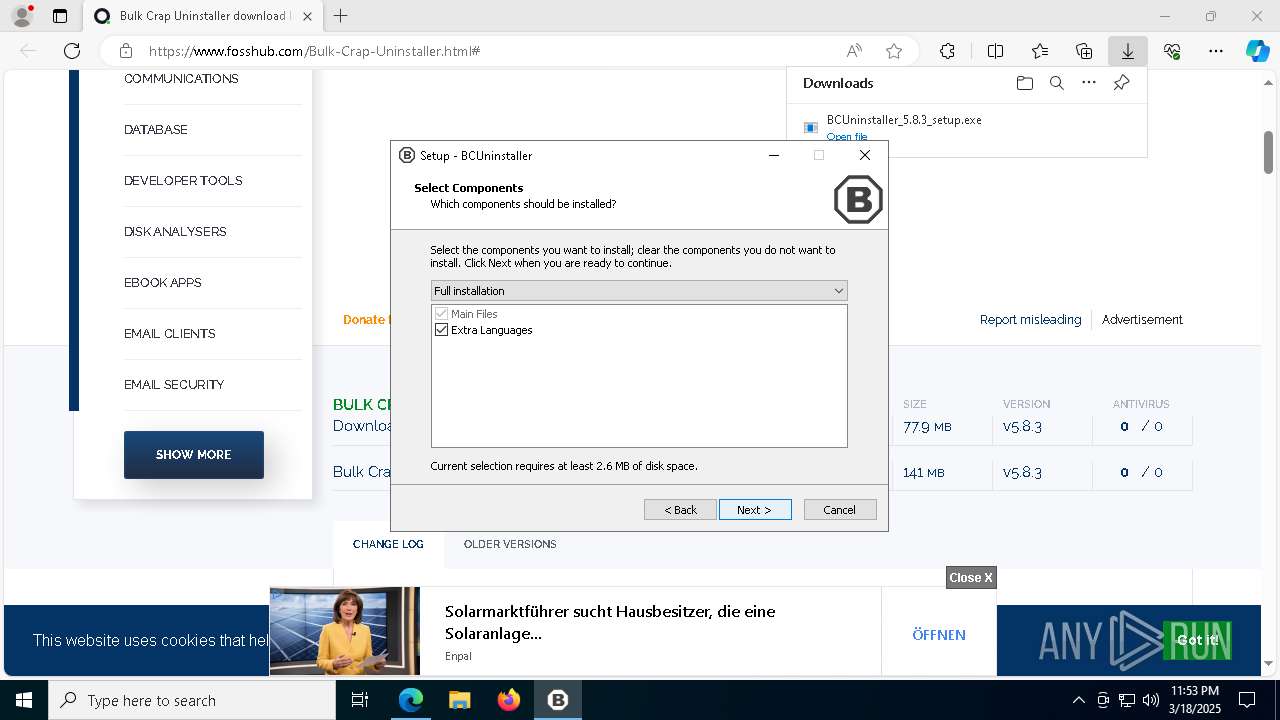1280x720 pixels.
Task: Click the page vertical scrollbar thumb
Action: click(x=1269, y=151)
